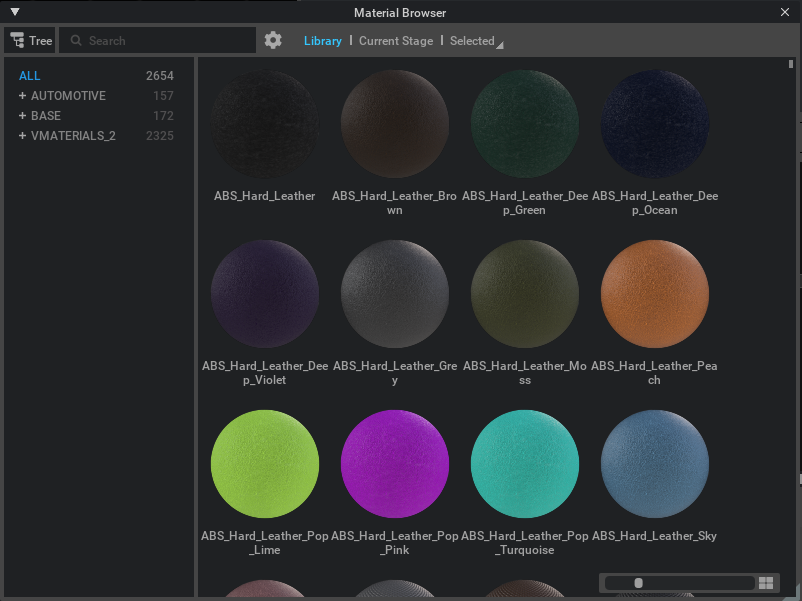
Task: Expand the VMATERIALS_2 category
Action: click(22, 135)
